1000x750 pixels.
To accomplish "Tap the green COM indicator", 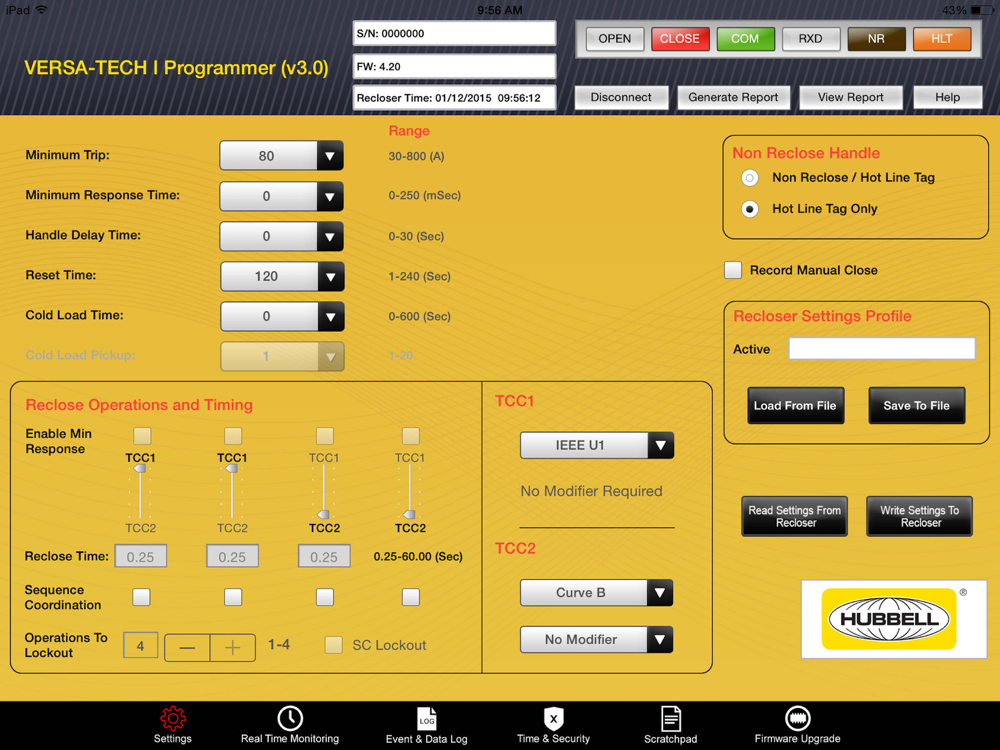I will 745,39.
